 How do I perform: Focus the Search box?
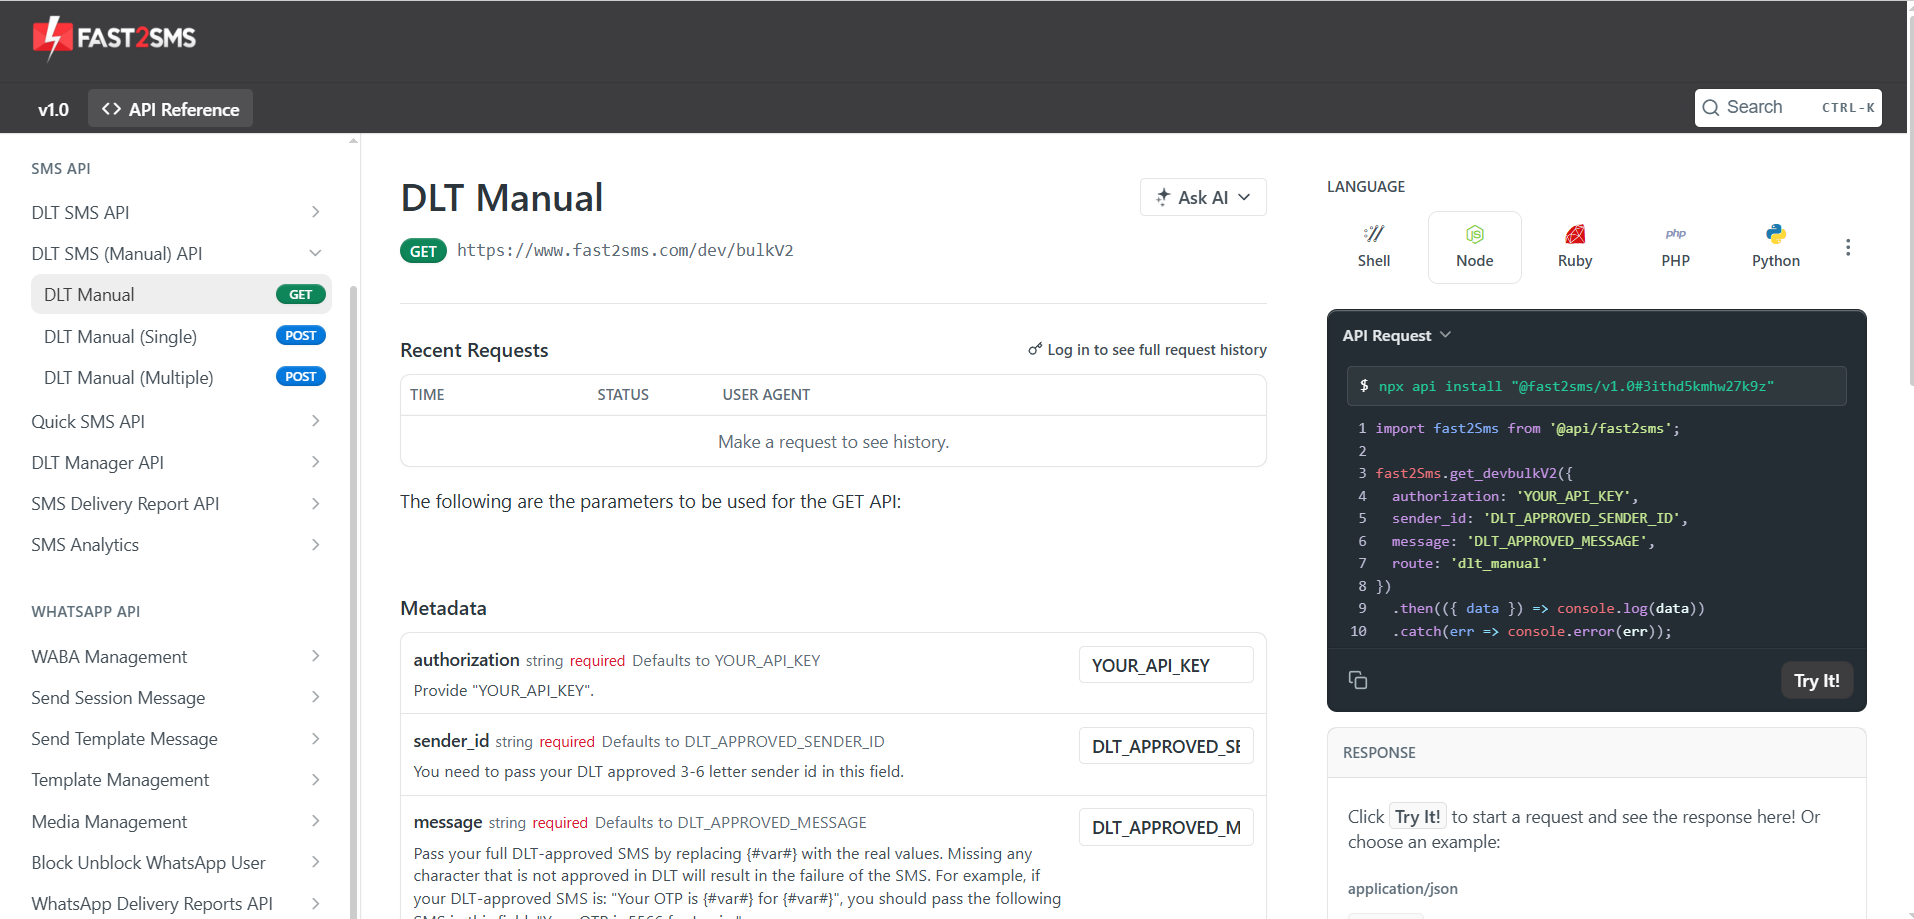click(1788, 108)
